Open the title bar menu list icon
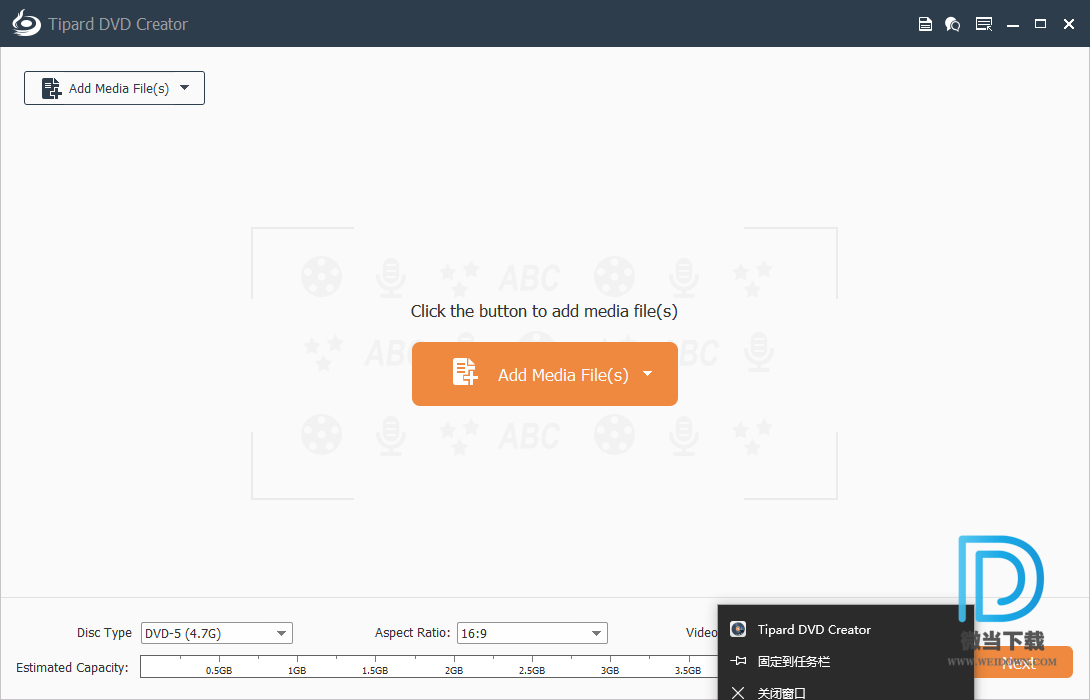Image resolution: width=1090 pixels, height=700 pixels. point(984,24)
